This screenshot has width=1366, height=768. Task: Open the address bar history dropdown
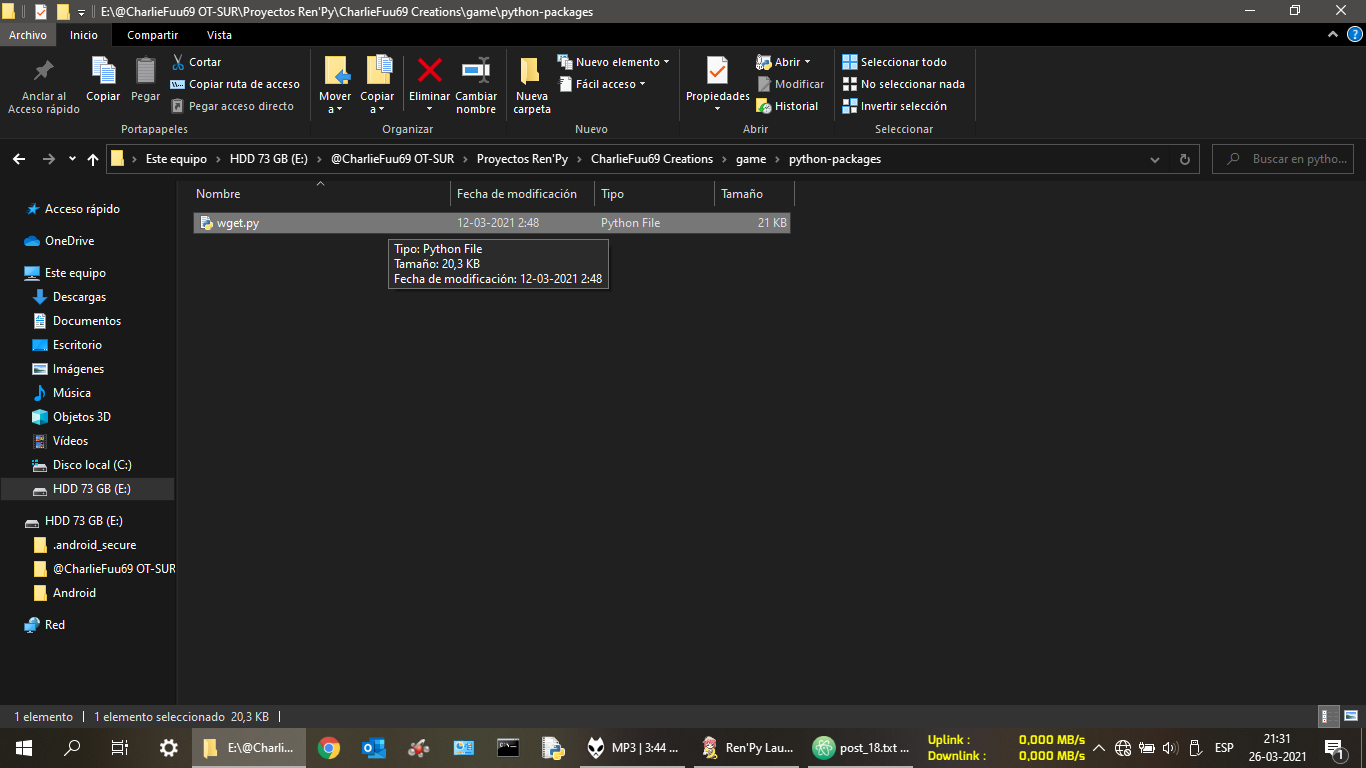coord(1155,159)
